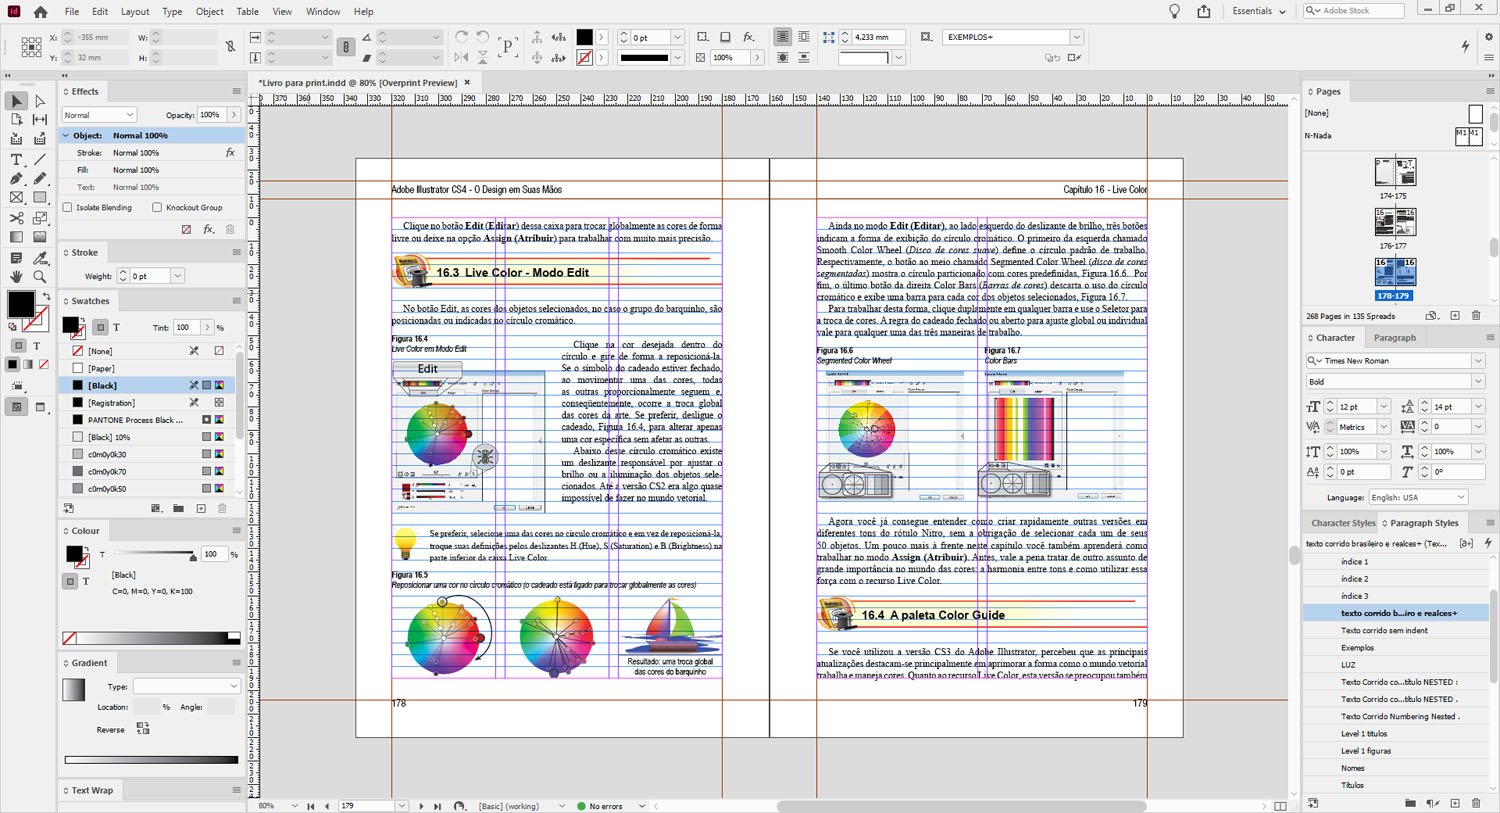Select the Exemplos paragraph style

click(1396, 648)
